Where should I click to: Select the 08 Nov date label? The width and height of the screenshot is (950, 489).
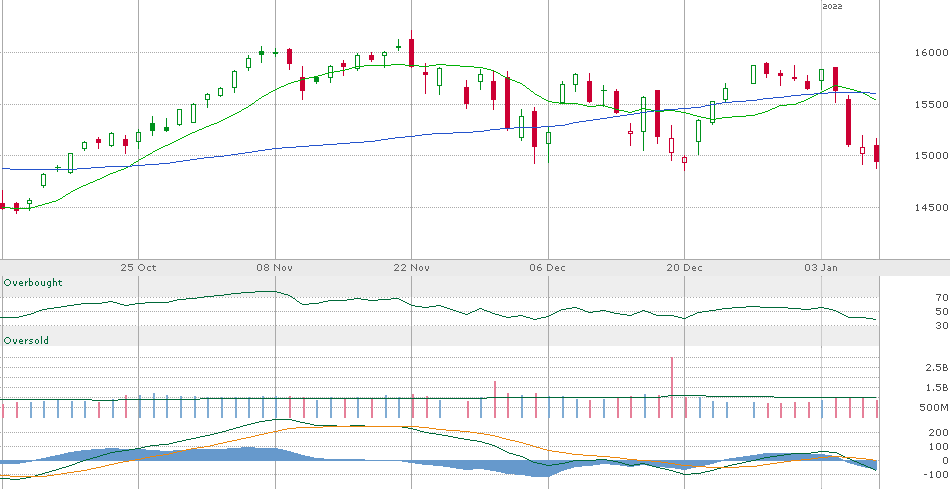(x=275, y=267)
